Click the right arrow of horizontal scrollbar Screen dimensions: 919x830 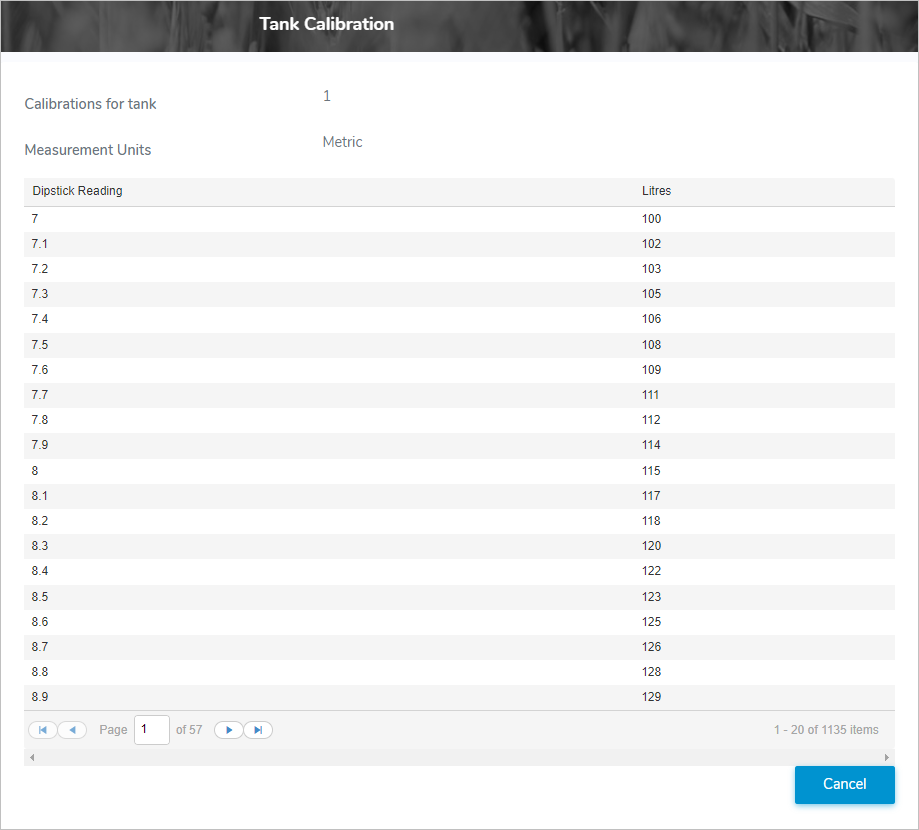[x=887, y=758]
